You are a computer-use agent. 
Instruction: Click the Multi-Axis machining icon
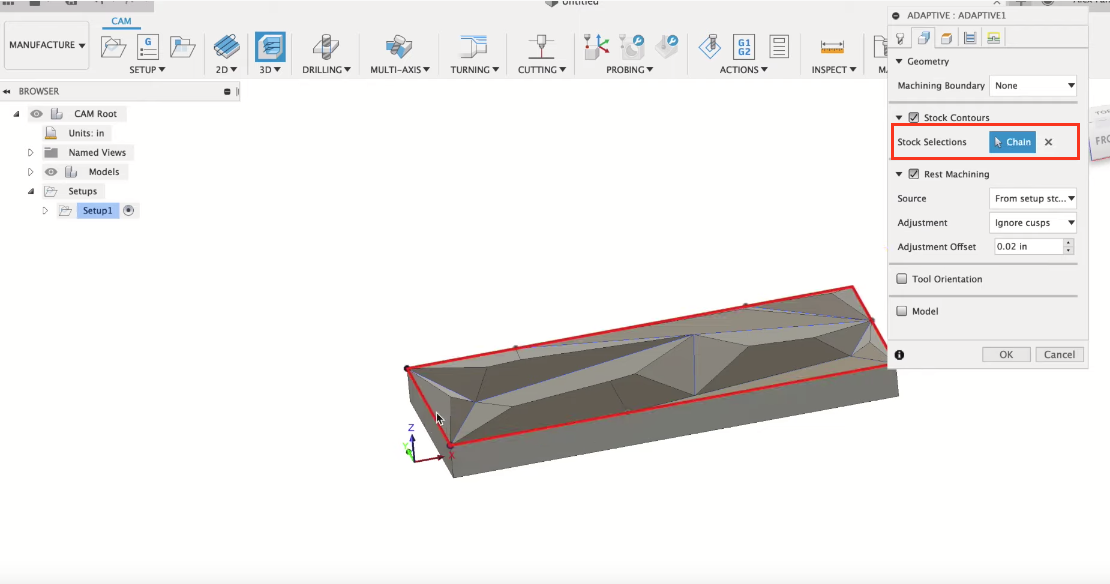398,47
